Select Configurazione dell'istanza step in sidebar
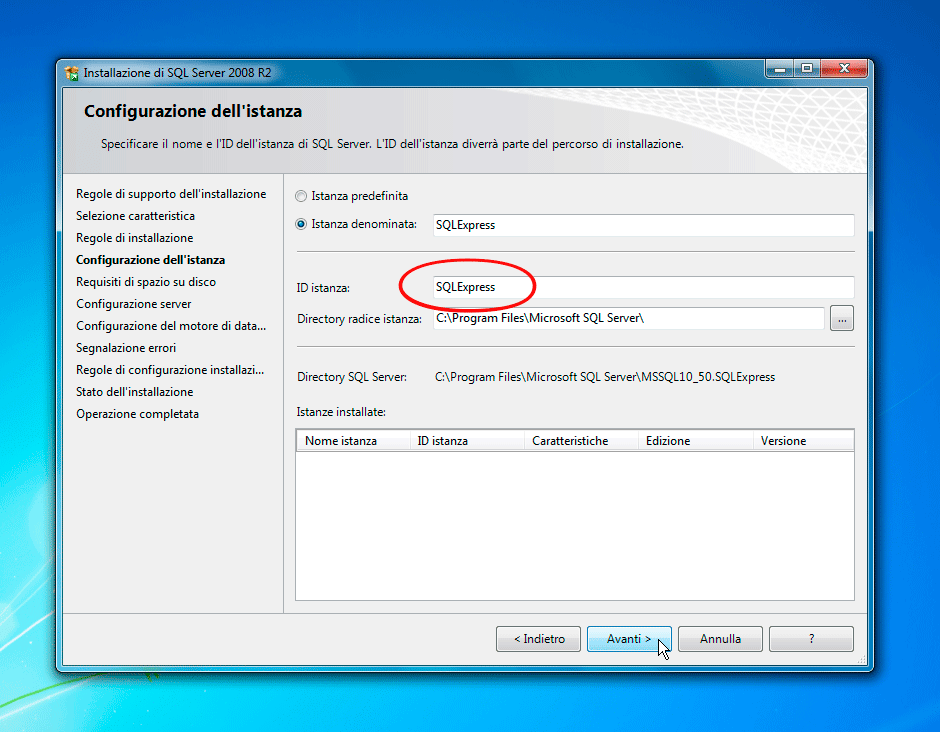The width and height of the screenshot is (940, 732). tap(150, 260)
